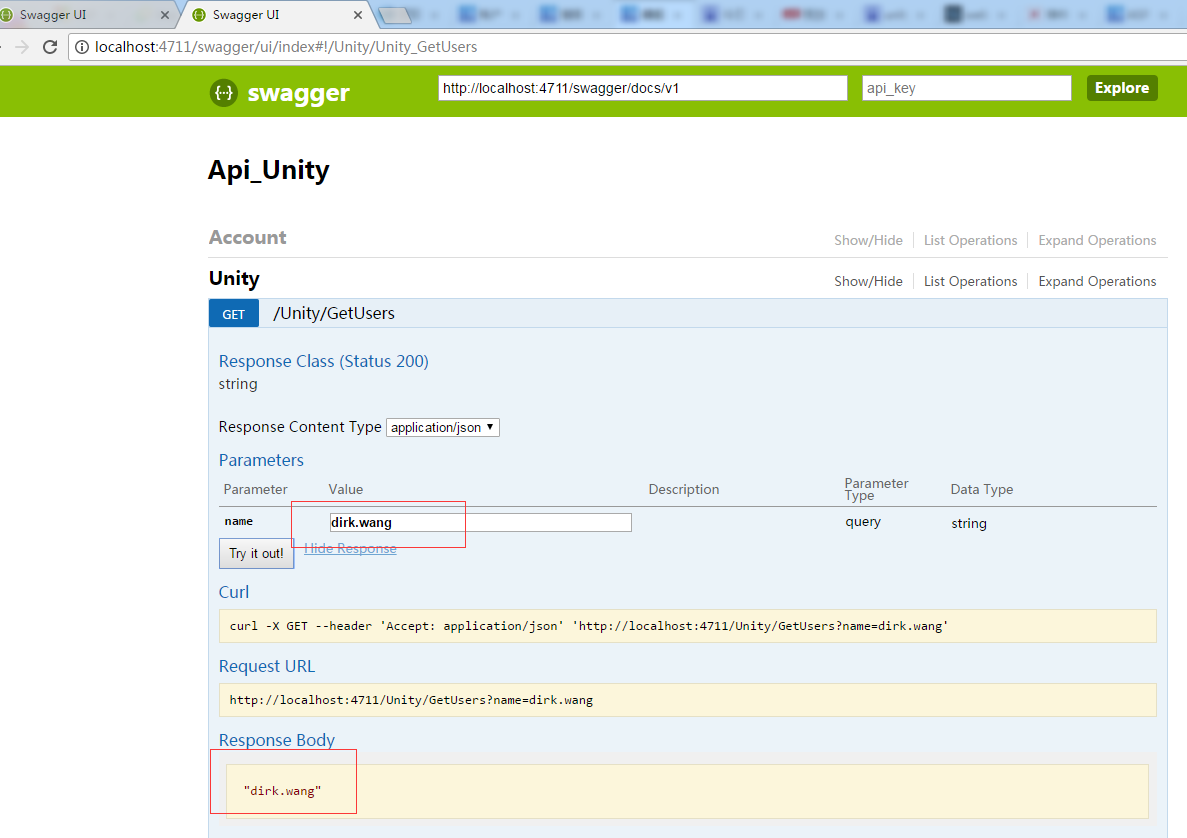Click Expand Operations for Account
The width and height of the screenshot is (1187, 838).
tap(1097, 240)
